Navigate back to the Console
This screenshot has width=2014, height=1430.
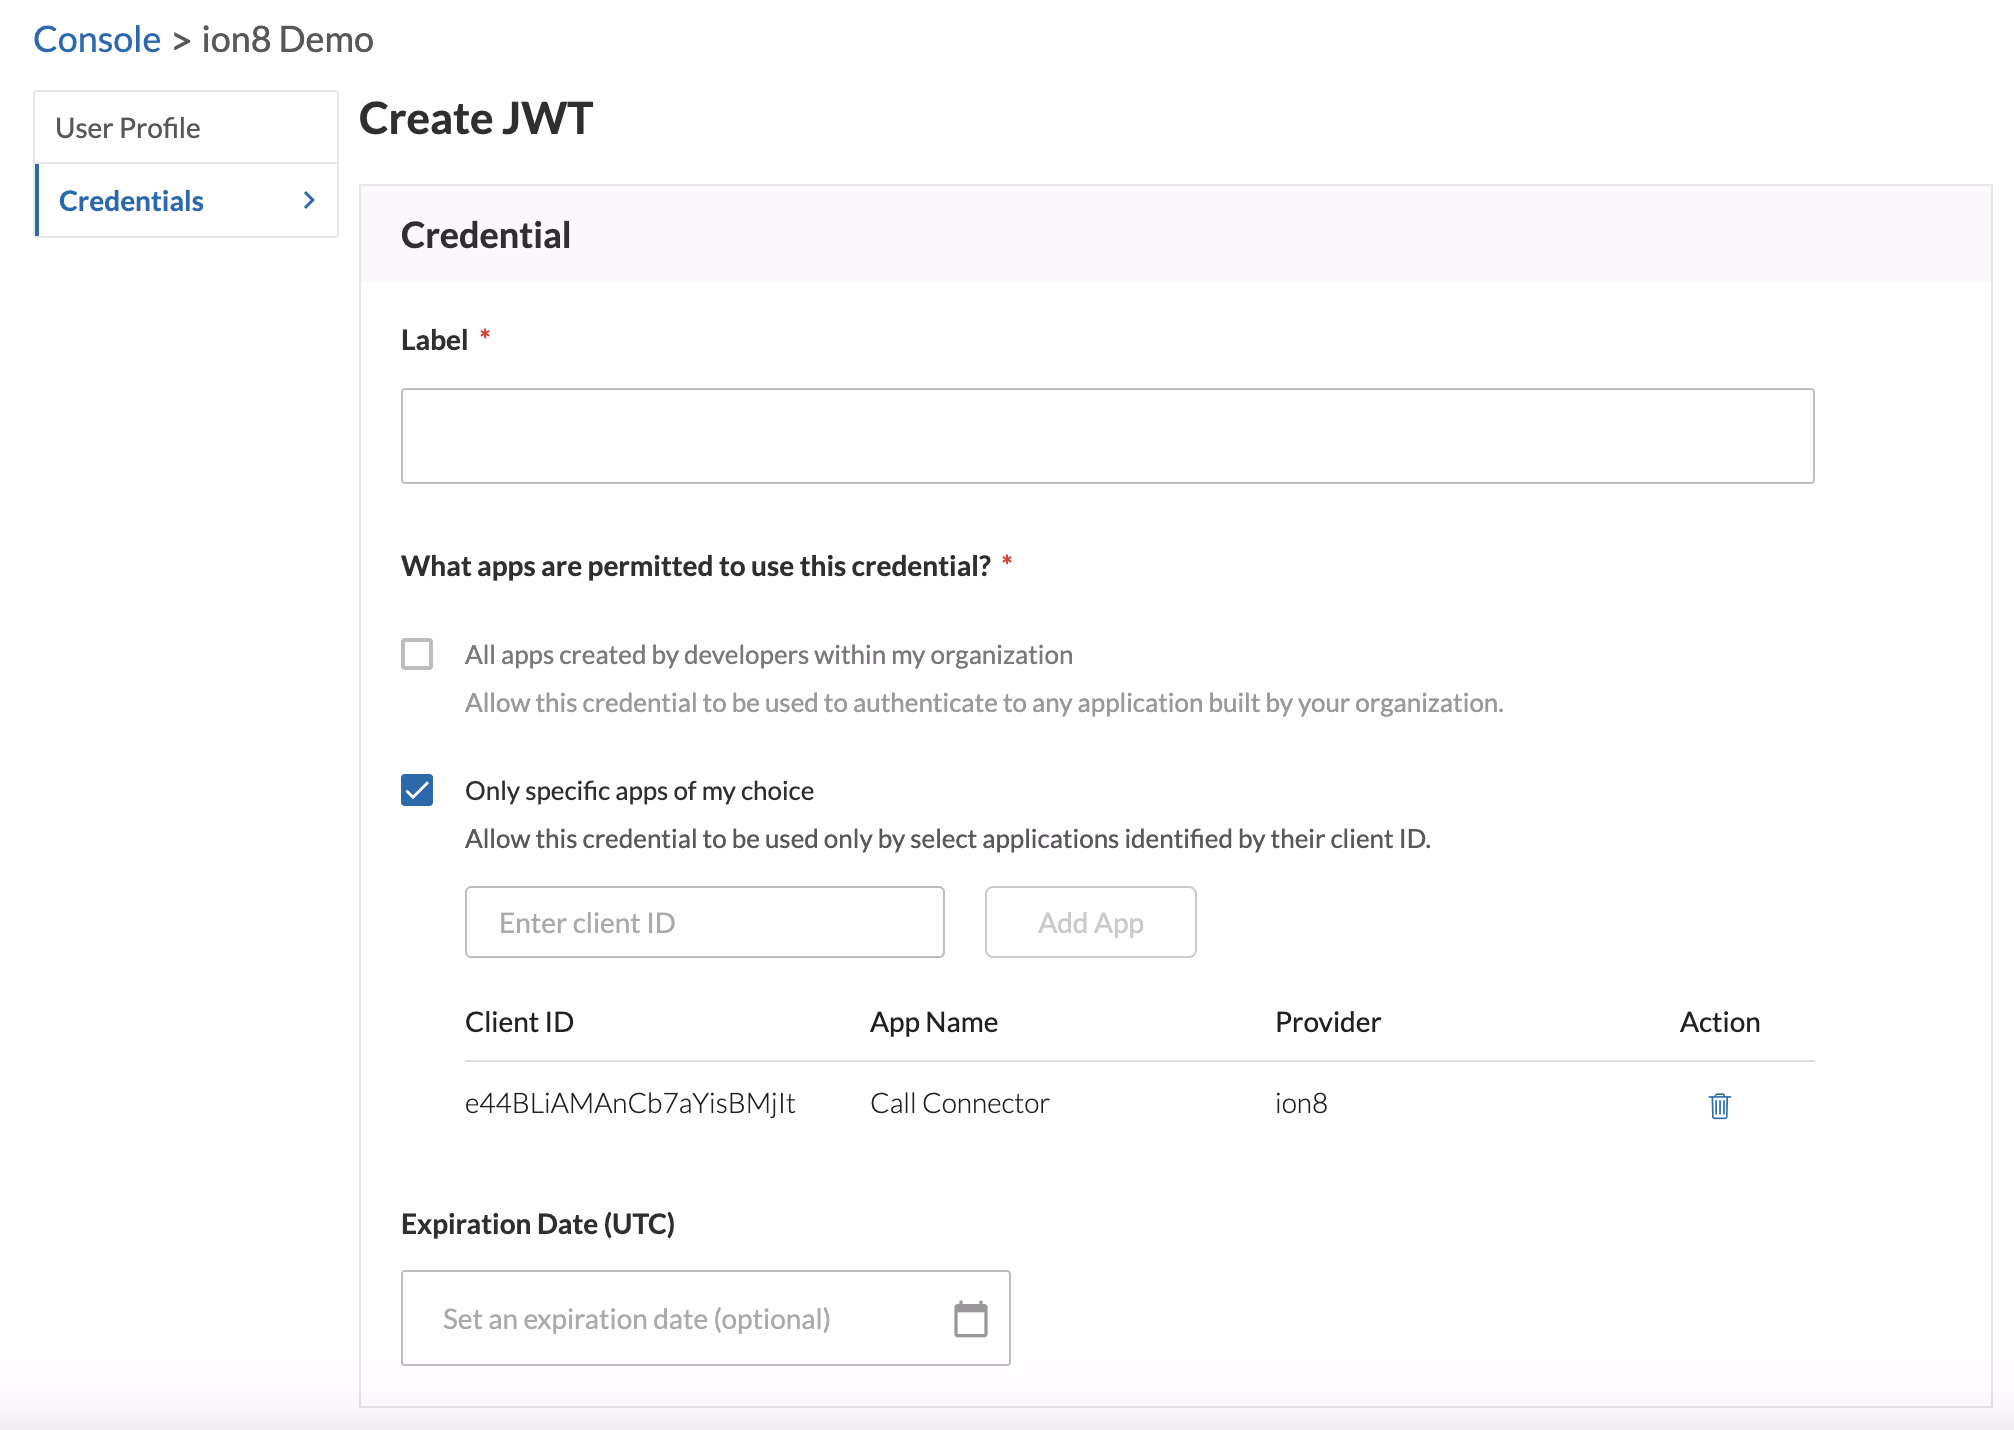click(x=96, y=39)
